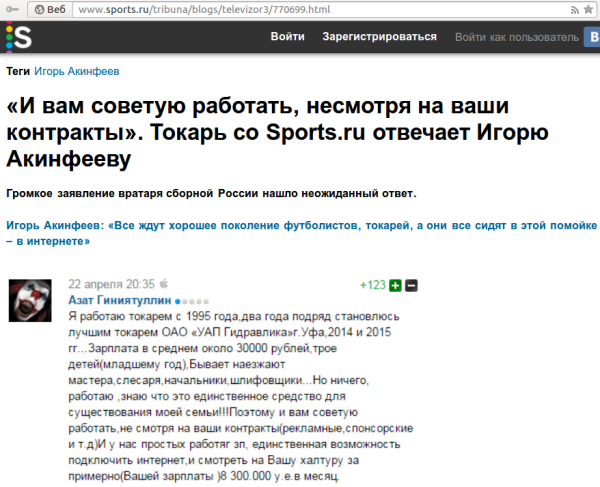The height and width of the screenshot is (487, 600).
Task: Click the headline «И вам советую работать…»
Action: pyautogui.click(x=277, y=132)
